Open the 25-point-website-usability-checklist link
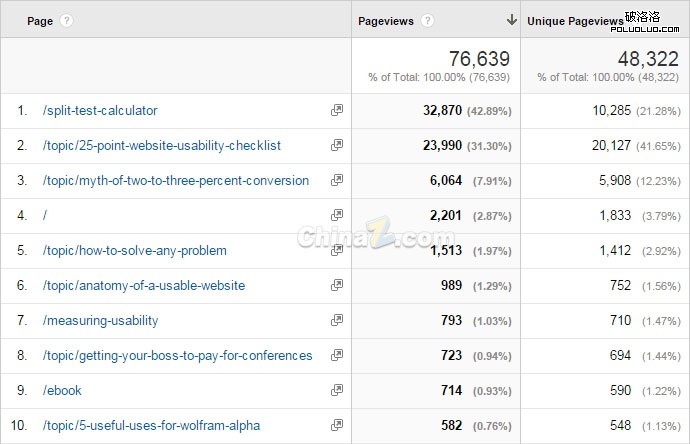The height and width of the screenshot is (444, 690). pyautogui.click(x=162, y=146)
